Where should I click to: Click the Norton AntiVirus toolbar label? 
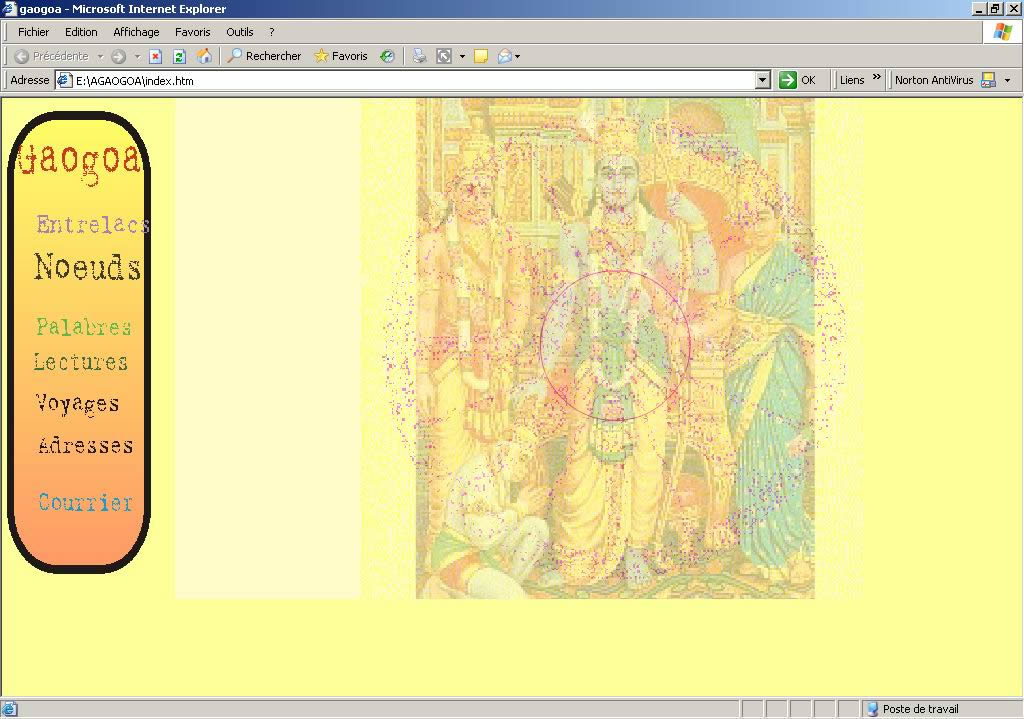point(934,80)
